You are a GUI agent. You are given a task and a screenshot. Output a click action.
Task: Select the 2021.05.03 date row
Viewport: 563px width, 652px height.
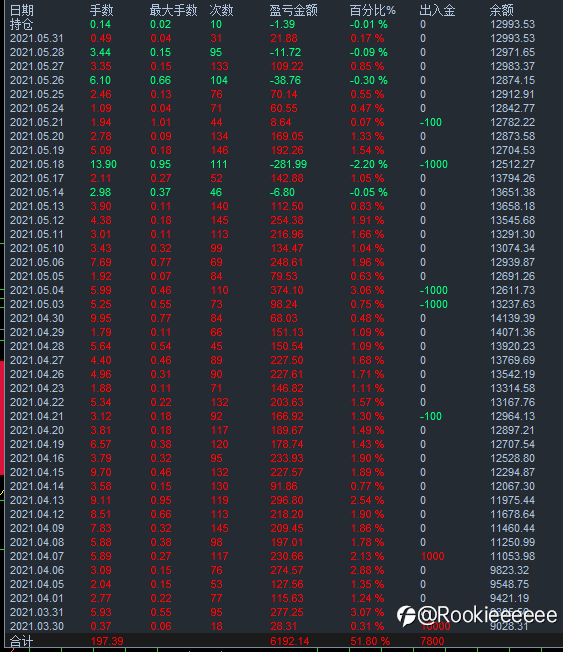point(37,304)
